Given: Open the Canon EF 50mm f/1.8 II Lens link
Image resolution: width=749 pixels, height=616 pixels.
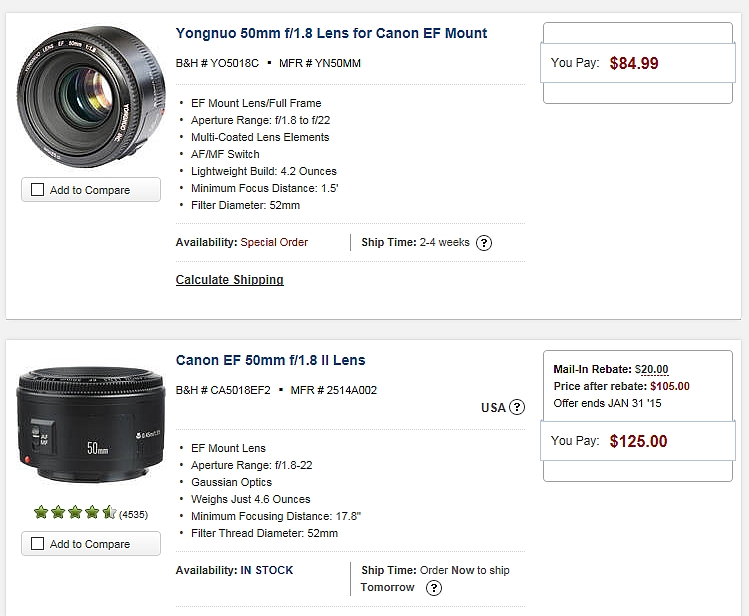Looking at the screenshot, I should (x=270, y=360).
